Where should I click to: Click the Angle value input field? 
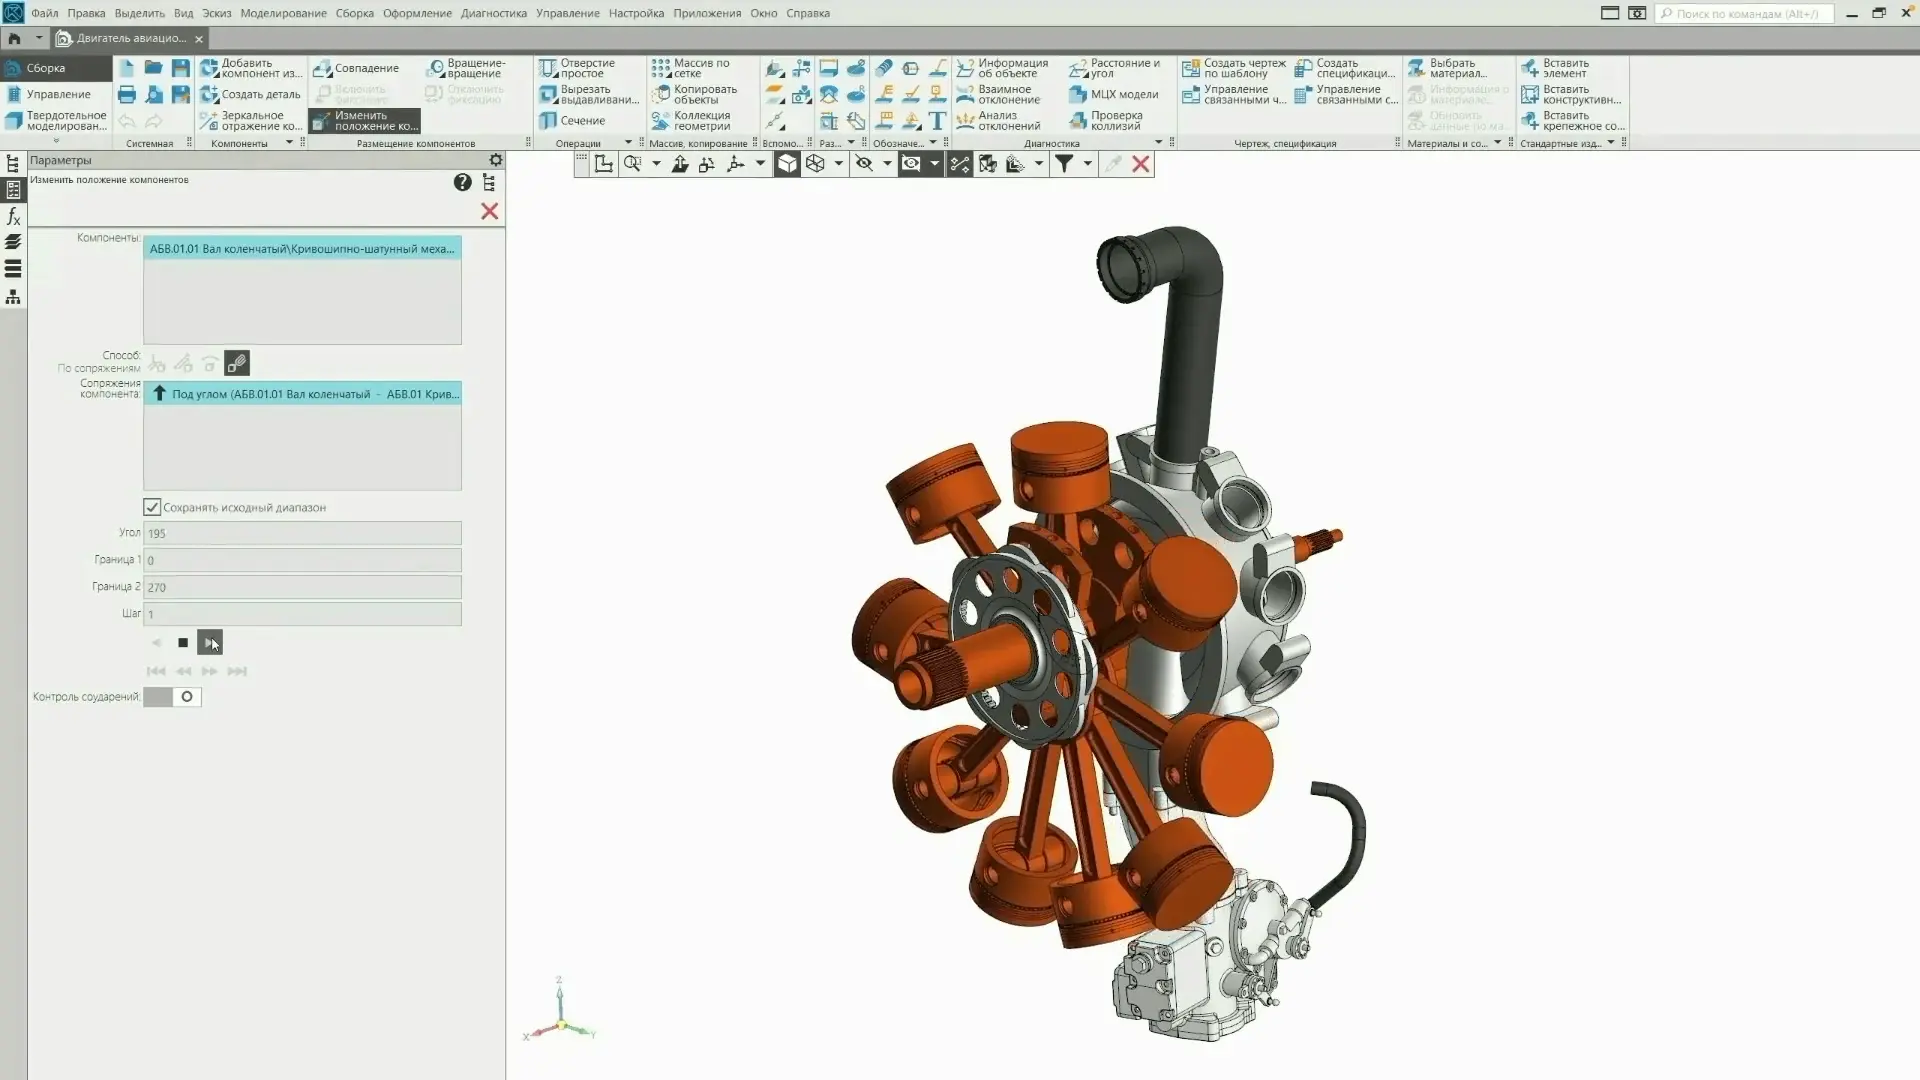click(302, 534)
